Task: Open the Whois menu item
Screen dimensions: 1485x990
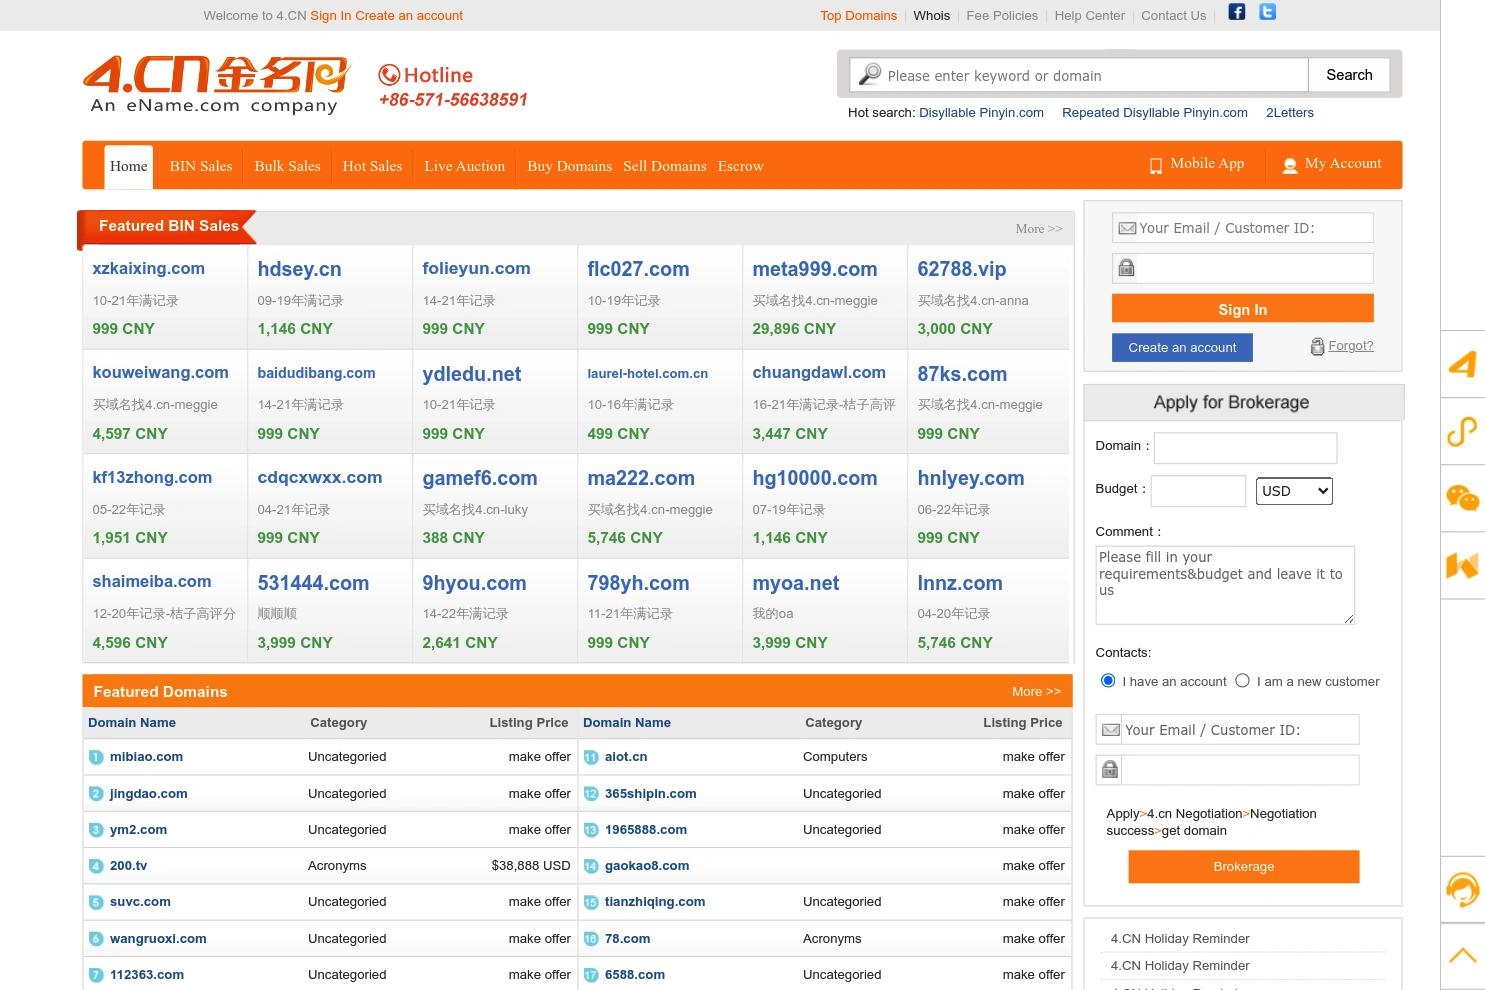Action: 931,15
